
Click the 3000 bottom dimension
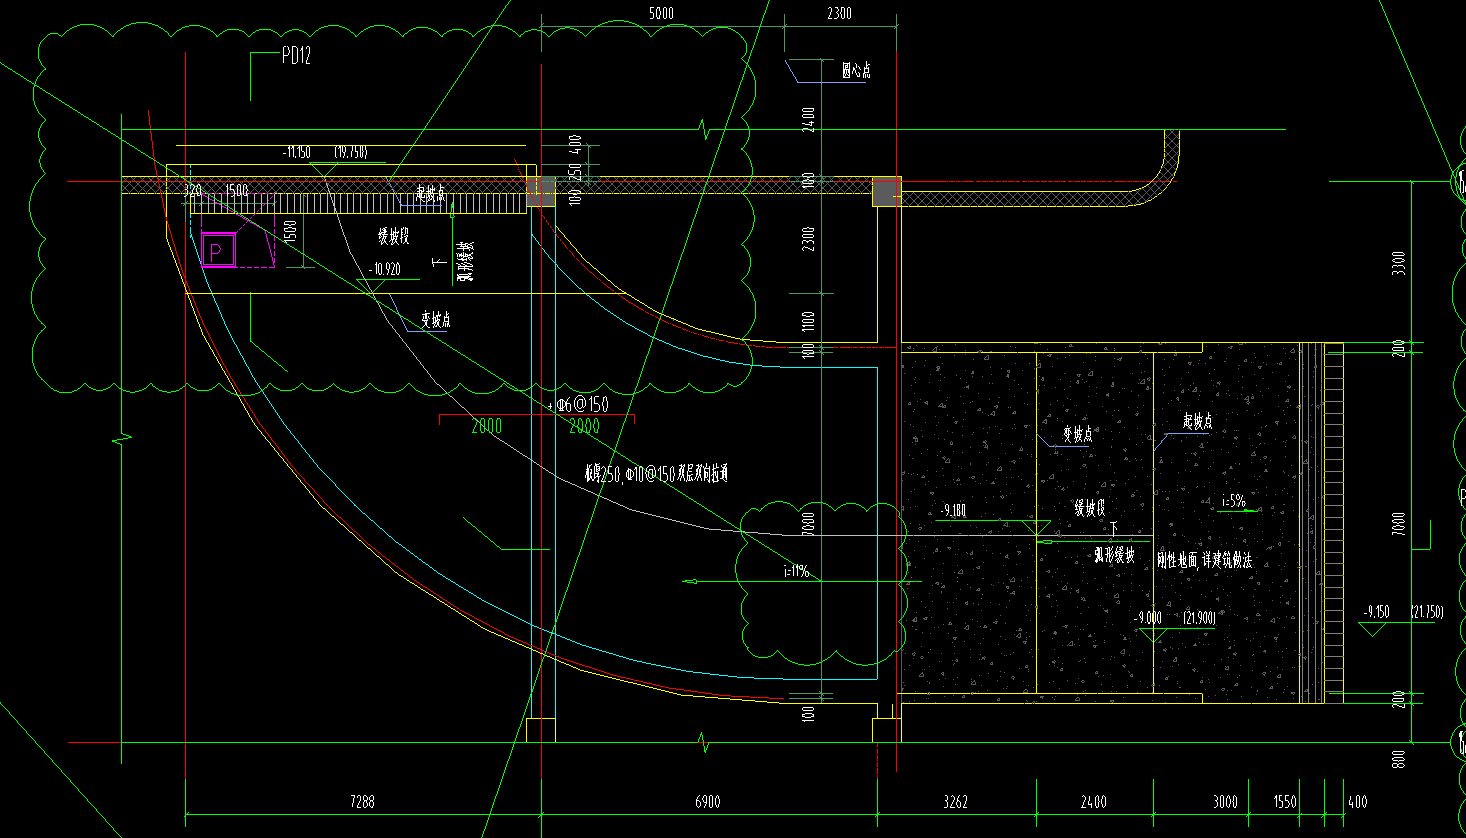click(x=1225, y=801)
